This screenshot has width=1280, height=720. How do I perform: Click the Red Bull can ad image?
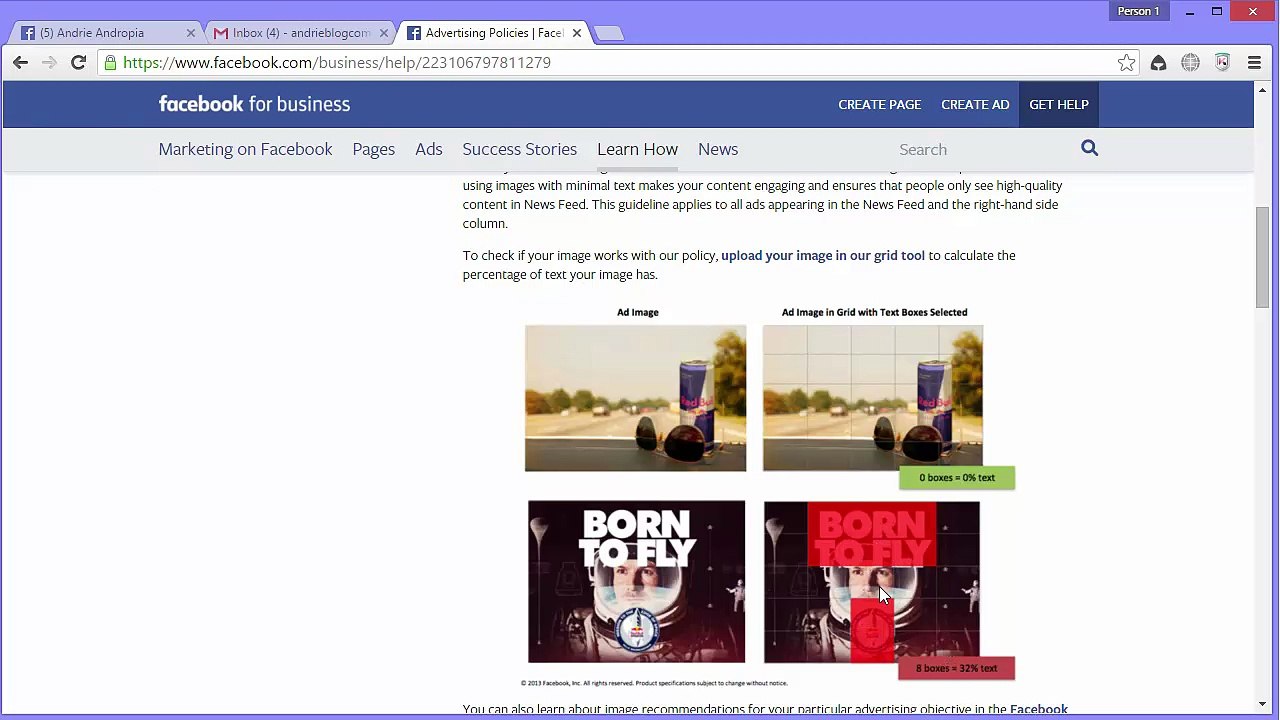tap(635, 398)
